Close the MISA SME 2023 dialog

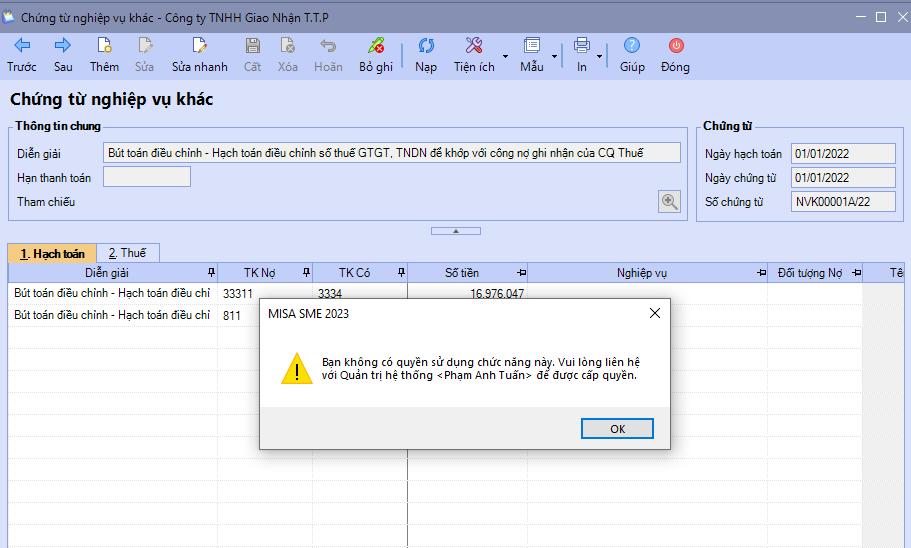coord(655,313)
